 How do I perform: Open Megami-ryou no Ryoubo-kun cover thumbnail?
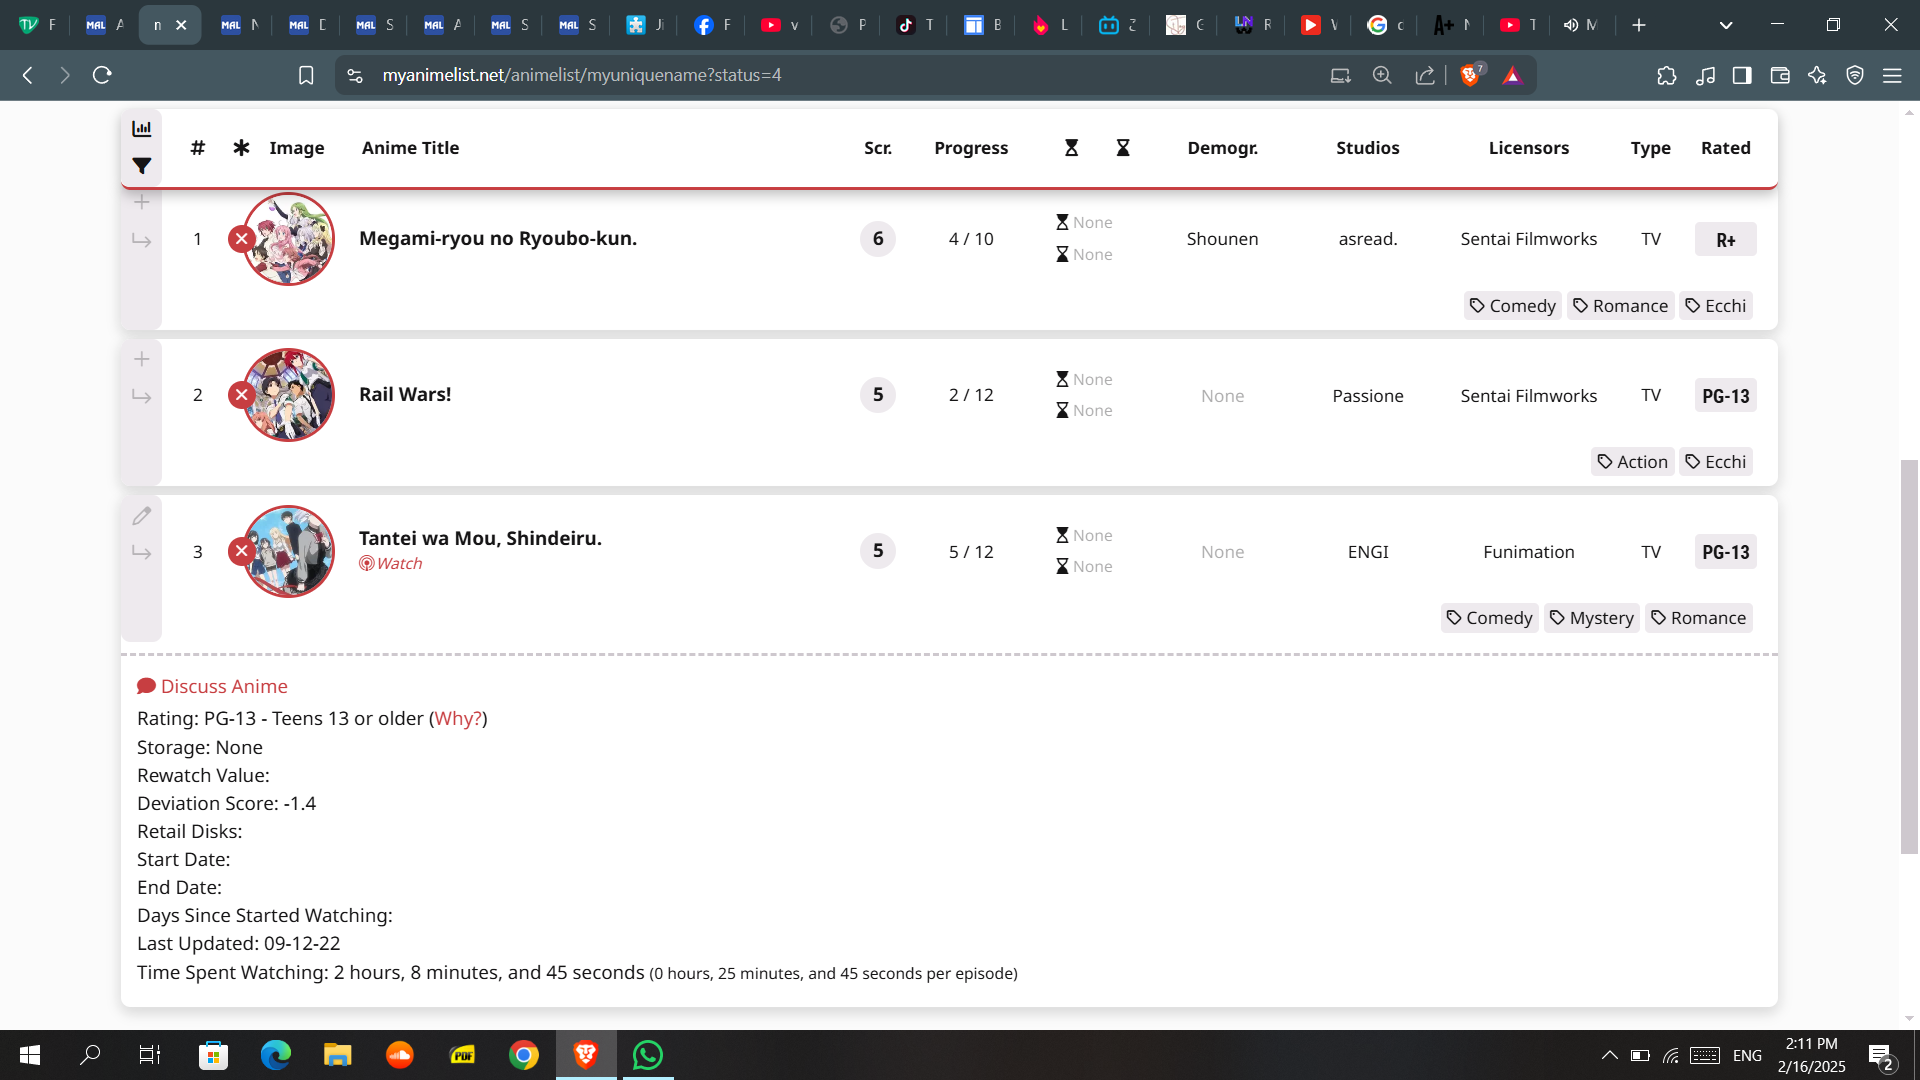(289, 239)
